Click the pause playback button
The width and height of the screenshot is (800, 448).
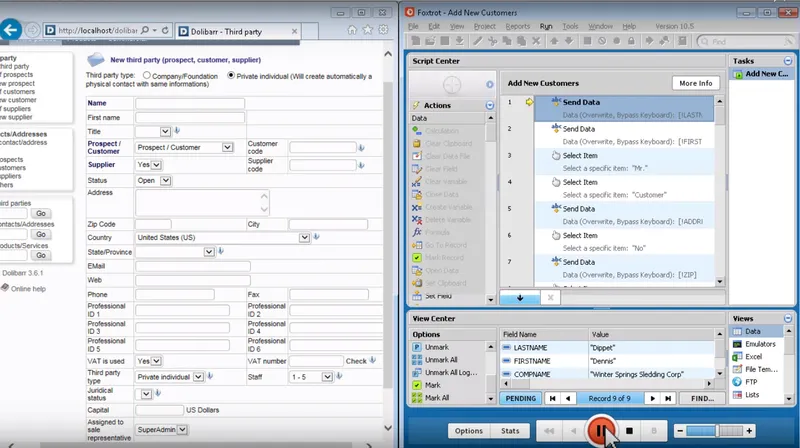click(601, 431)
